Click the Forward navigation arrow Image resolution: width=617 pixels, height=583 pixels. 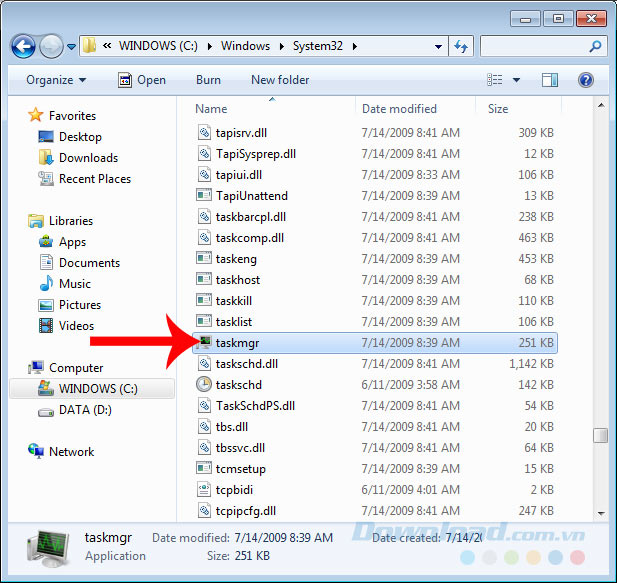(52, 46)
